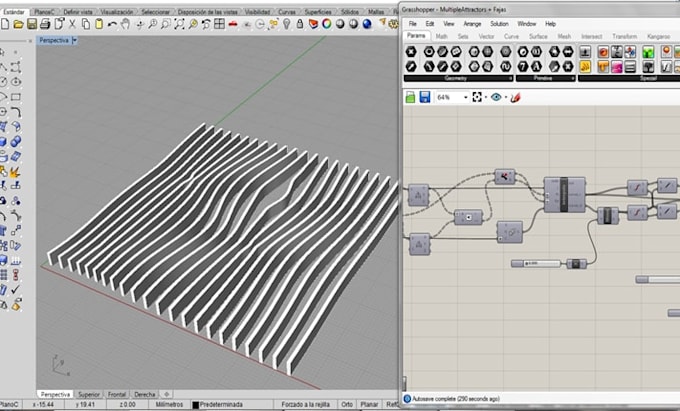
Task: Click the red car icon in the toolbar
Action: 233,24
